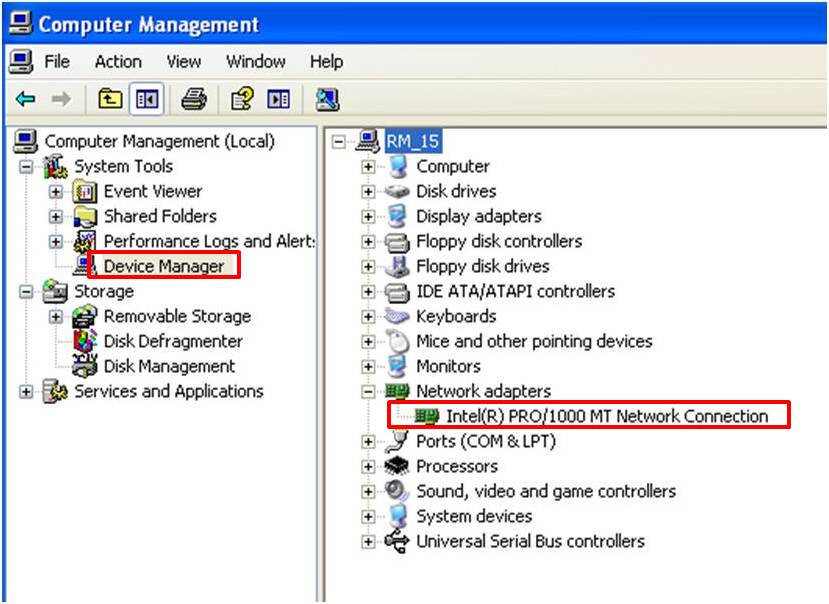
Task: Select Floppy disk controllers entry
Action: [x=499, y=241]
